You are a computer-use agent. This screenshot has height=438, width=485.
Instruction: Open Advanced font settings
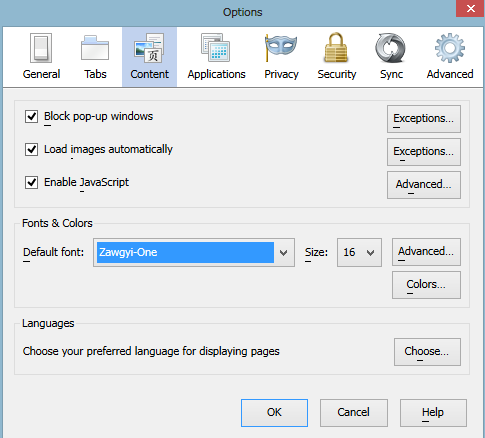[426, 252]
